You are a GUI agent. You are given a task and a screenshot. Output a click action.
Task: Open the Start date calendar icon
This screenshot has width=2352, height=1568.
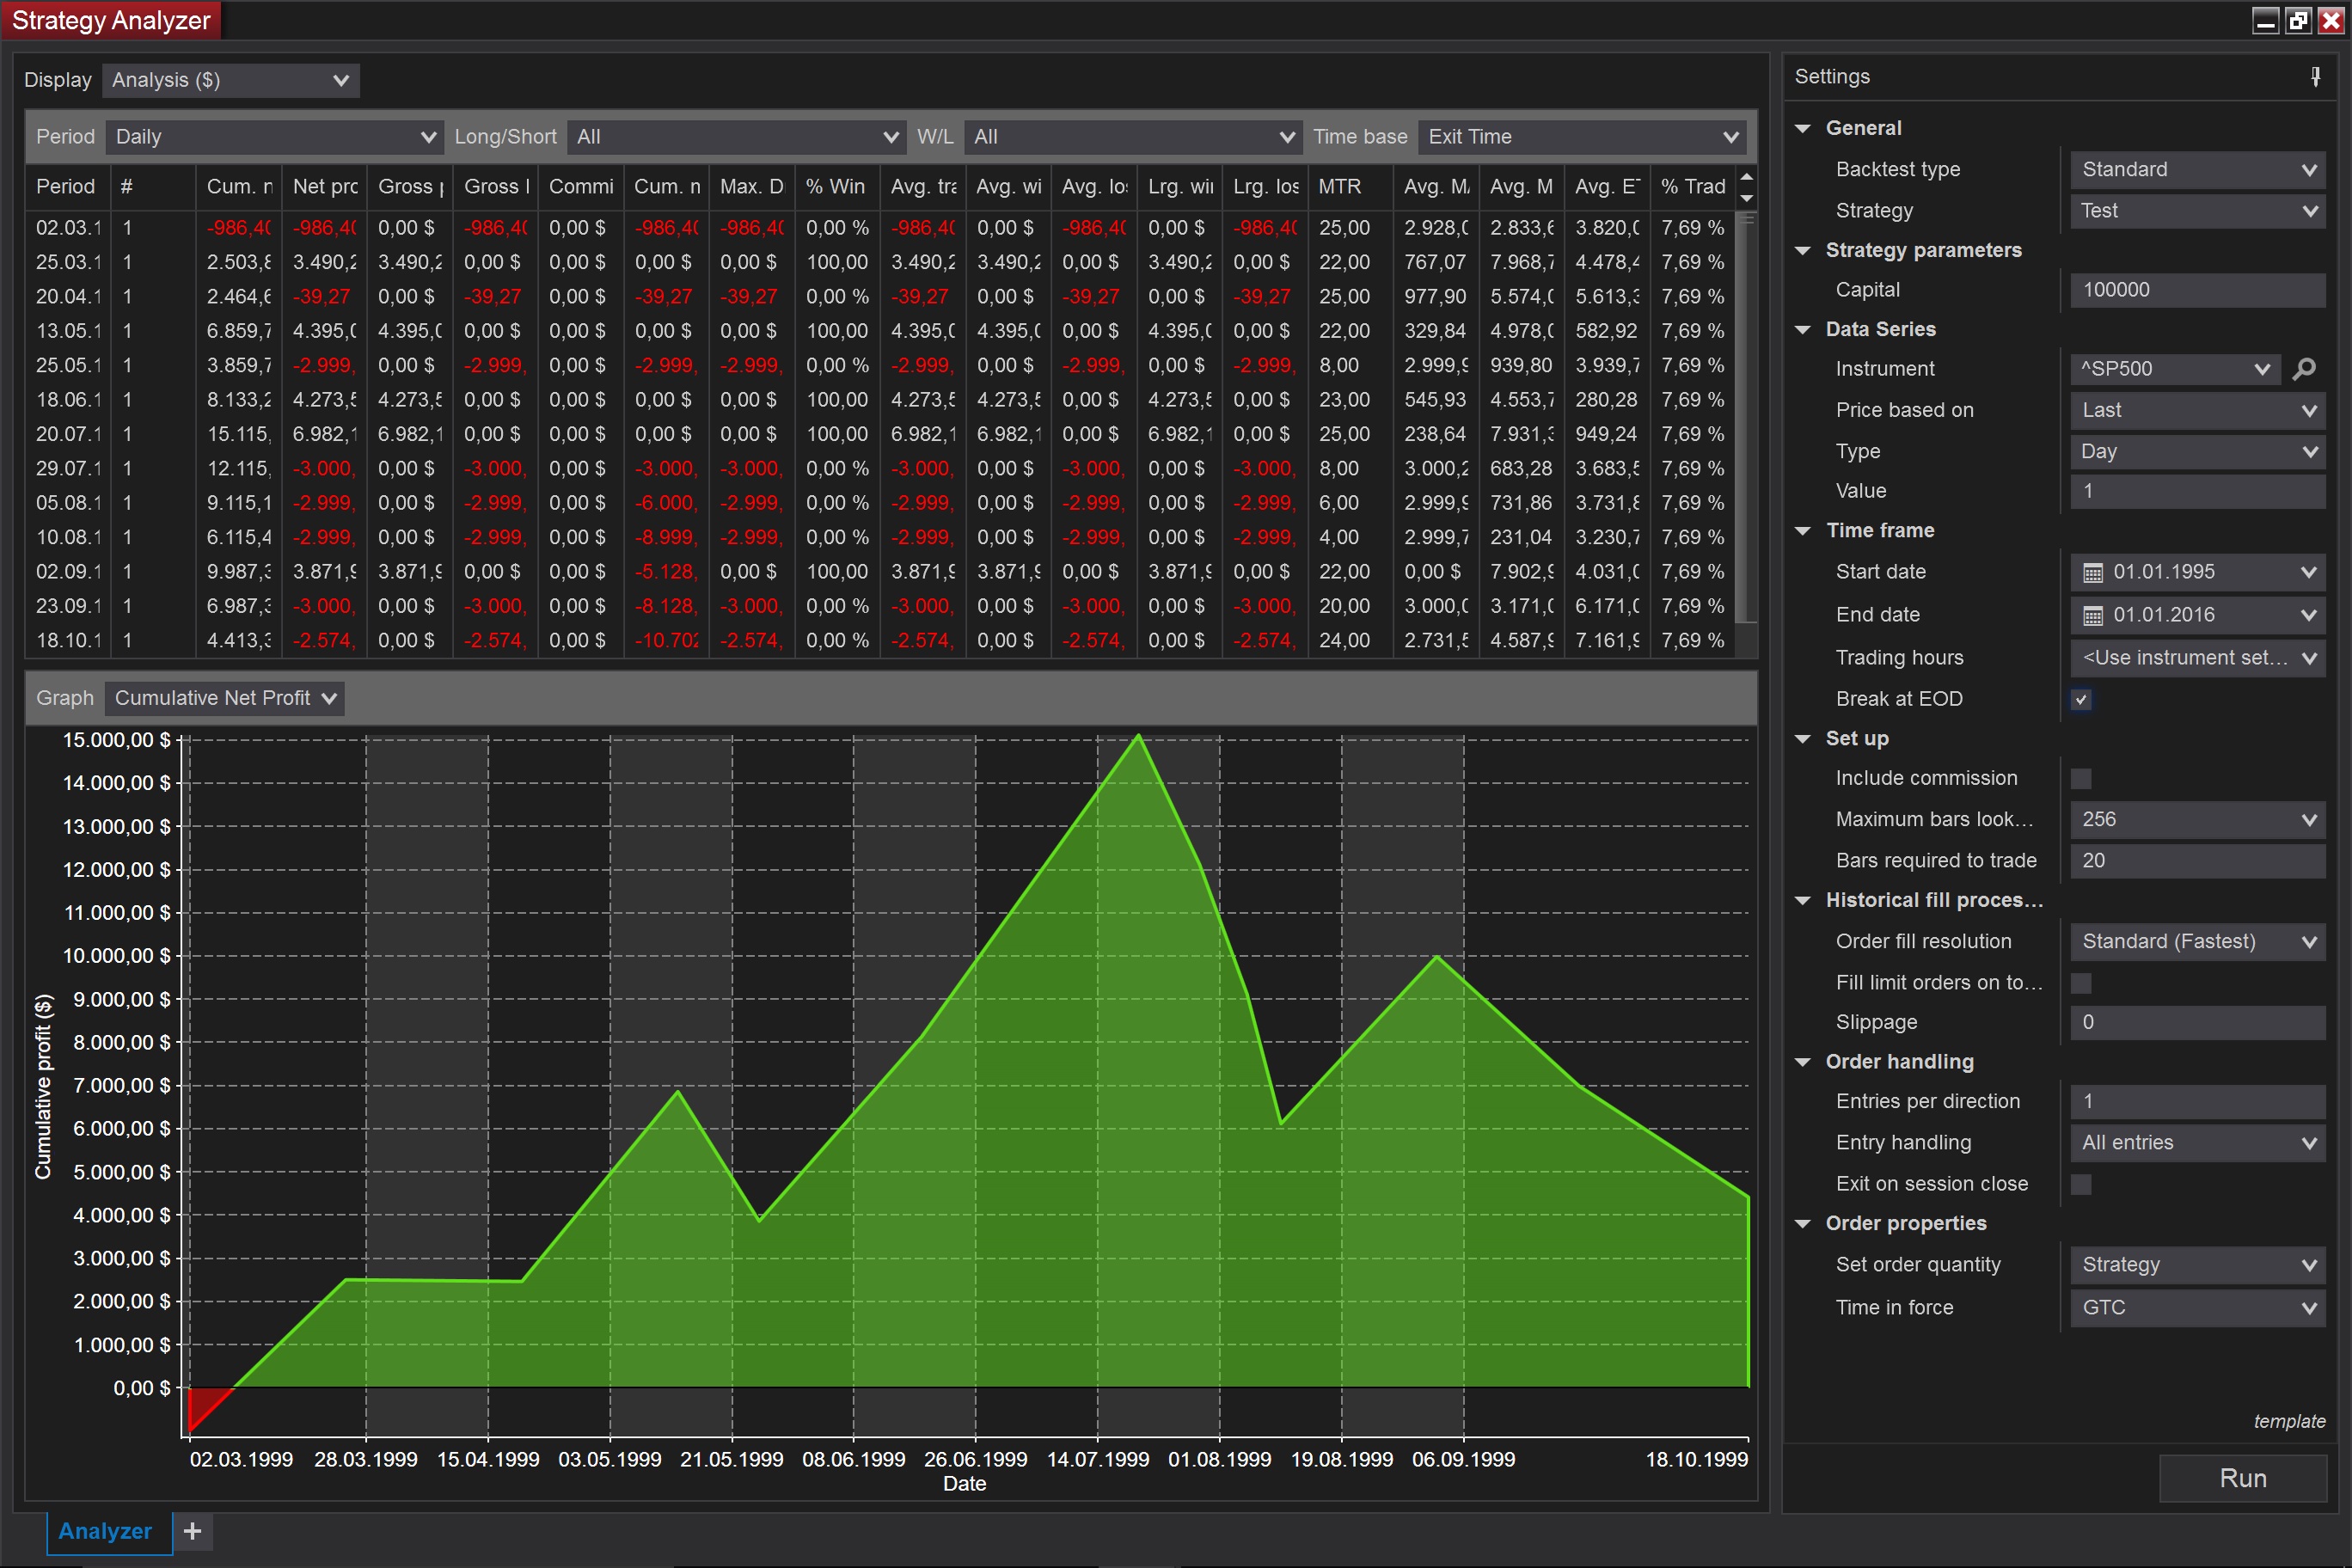pos(2092,573)
